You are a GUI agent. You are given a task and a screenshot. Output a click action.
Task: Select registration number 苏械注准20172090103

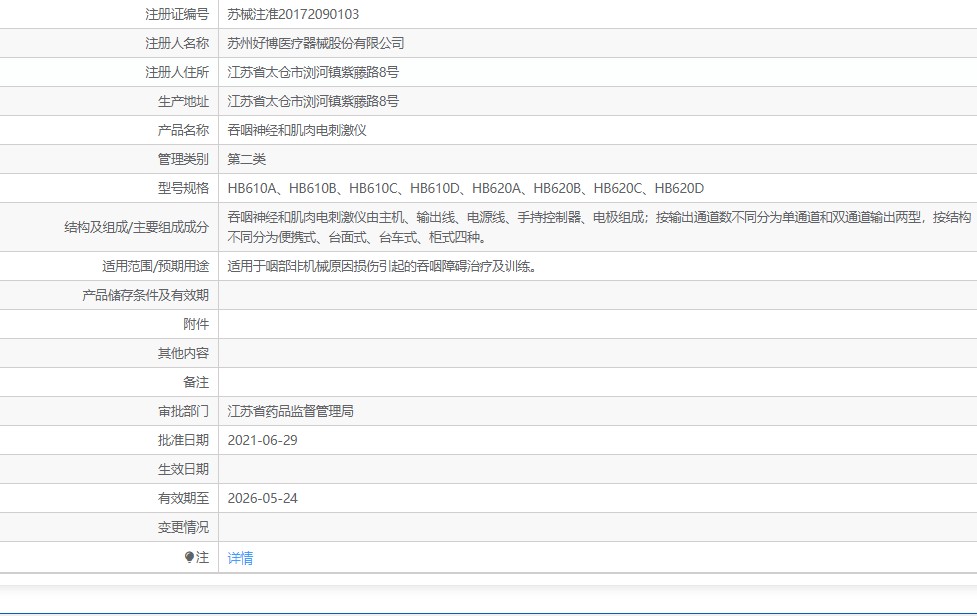293,14
